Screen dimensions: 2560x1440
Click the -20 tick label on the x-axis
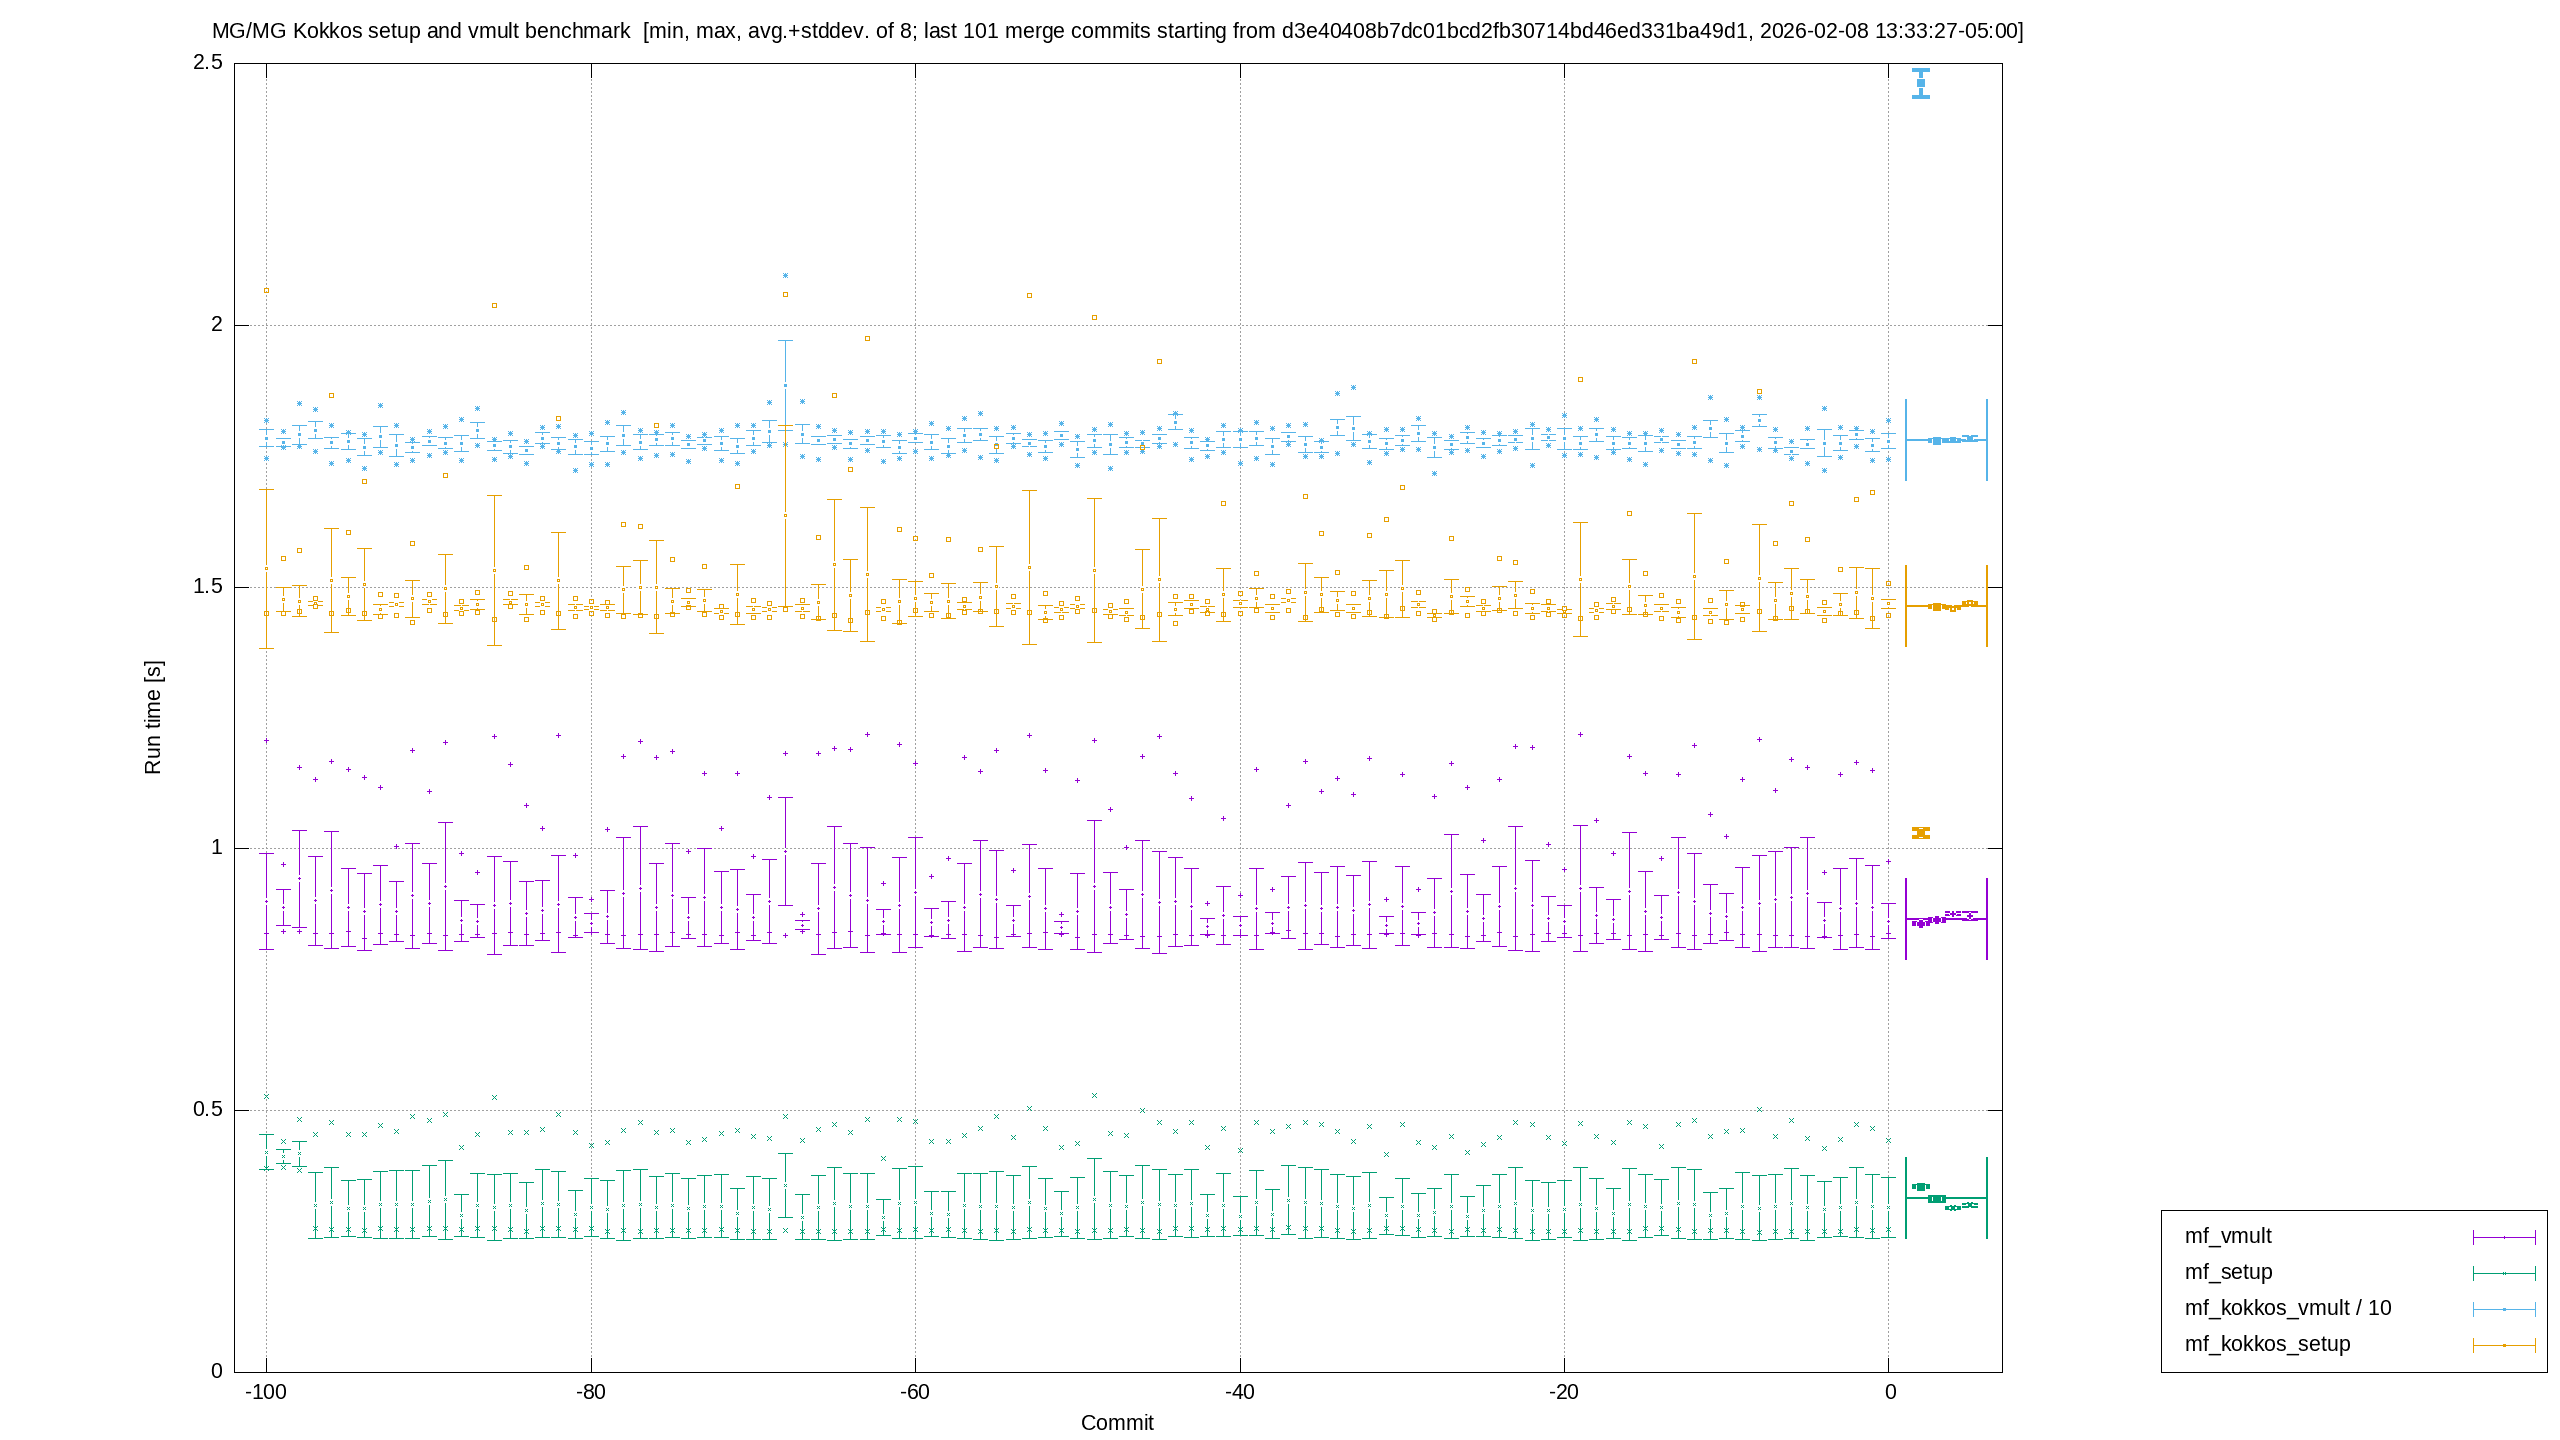[x=1564, y=1393]
